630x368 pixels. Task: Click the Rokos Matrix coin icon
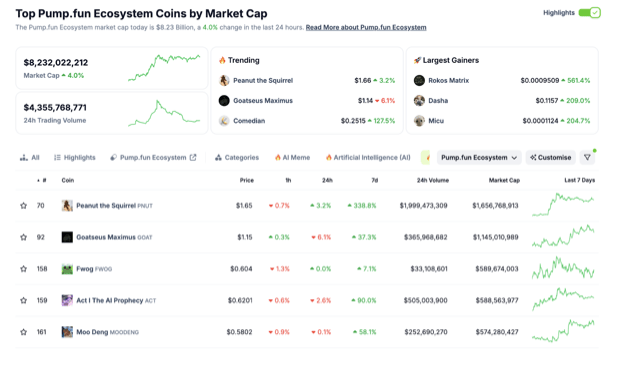[419, 80]
